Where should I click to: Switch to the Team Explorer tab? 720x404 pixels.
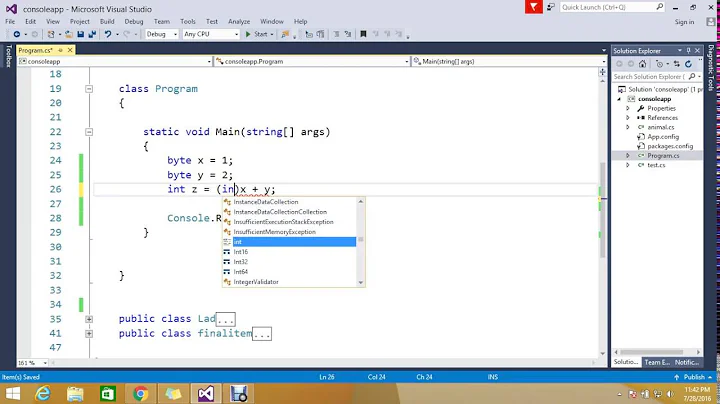pos(655,362)
